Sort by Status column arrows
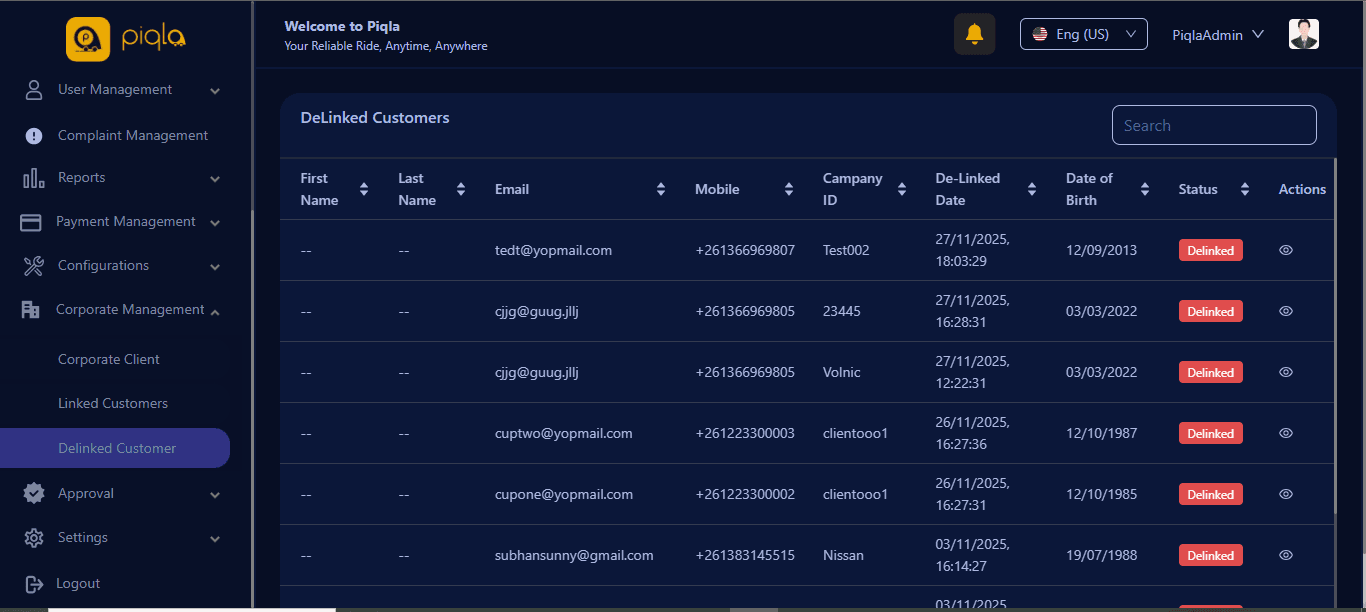This screenshot has width=1366, height=612. point(1245,189)
